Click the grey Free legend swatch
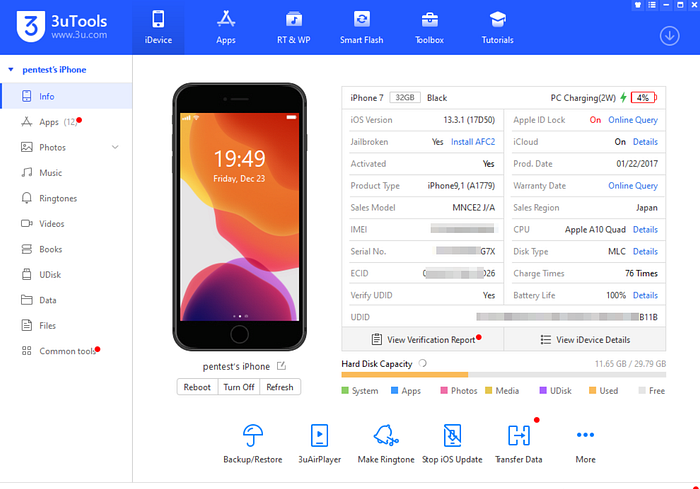 (642, 390)
